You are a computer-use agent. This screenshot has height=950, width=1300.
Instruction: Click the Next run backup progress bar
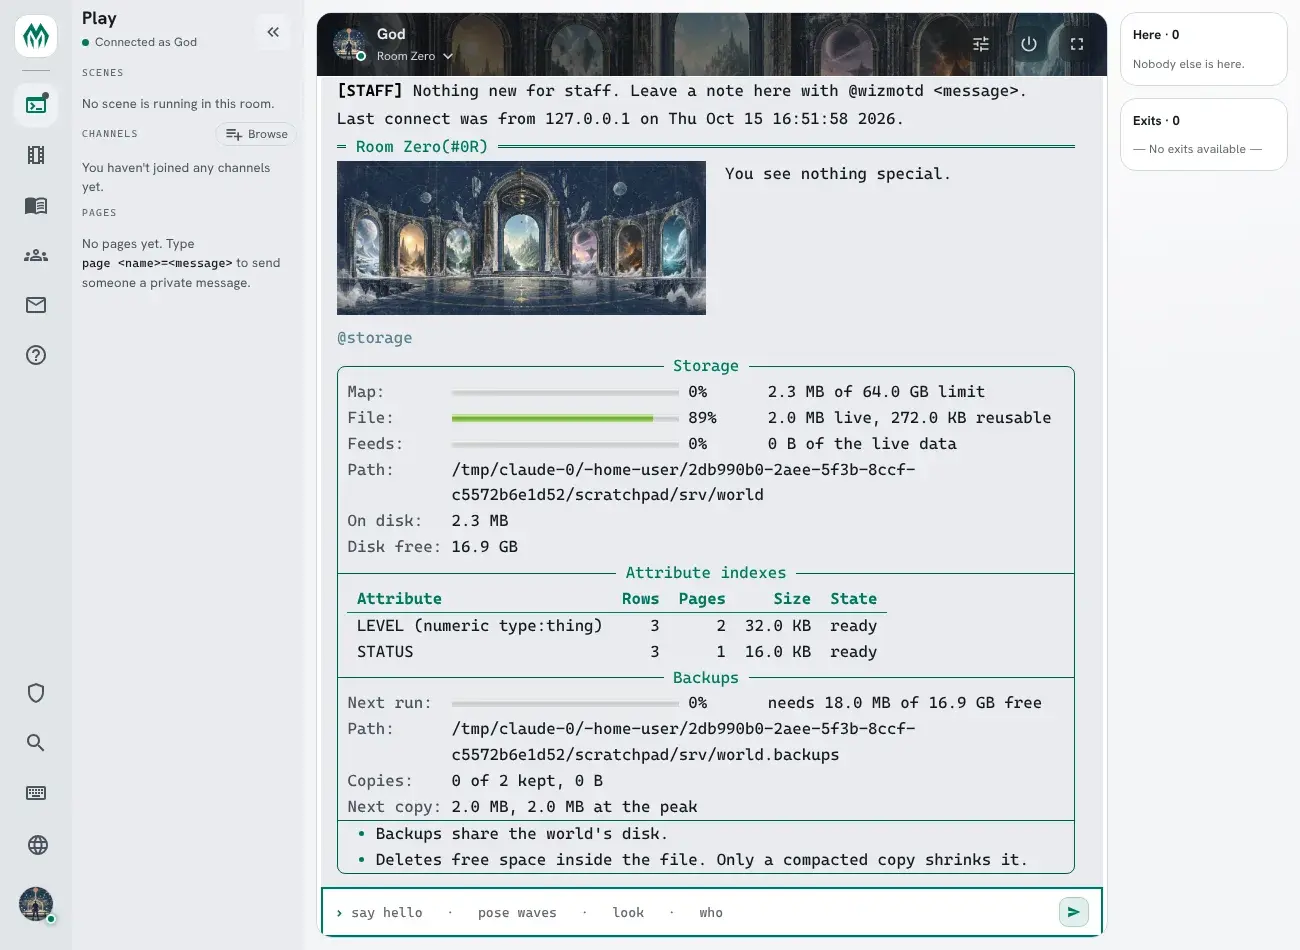click(x=565, y=703)
